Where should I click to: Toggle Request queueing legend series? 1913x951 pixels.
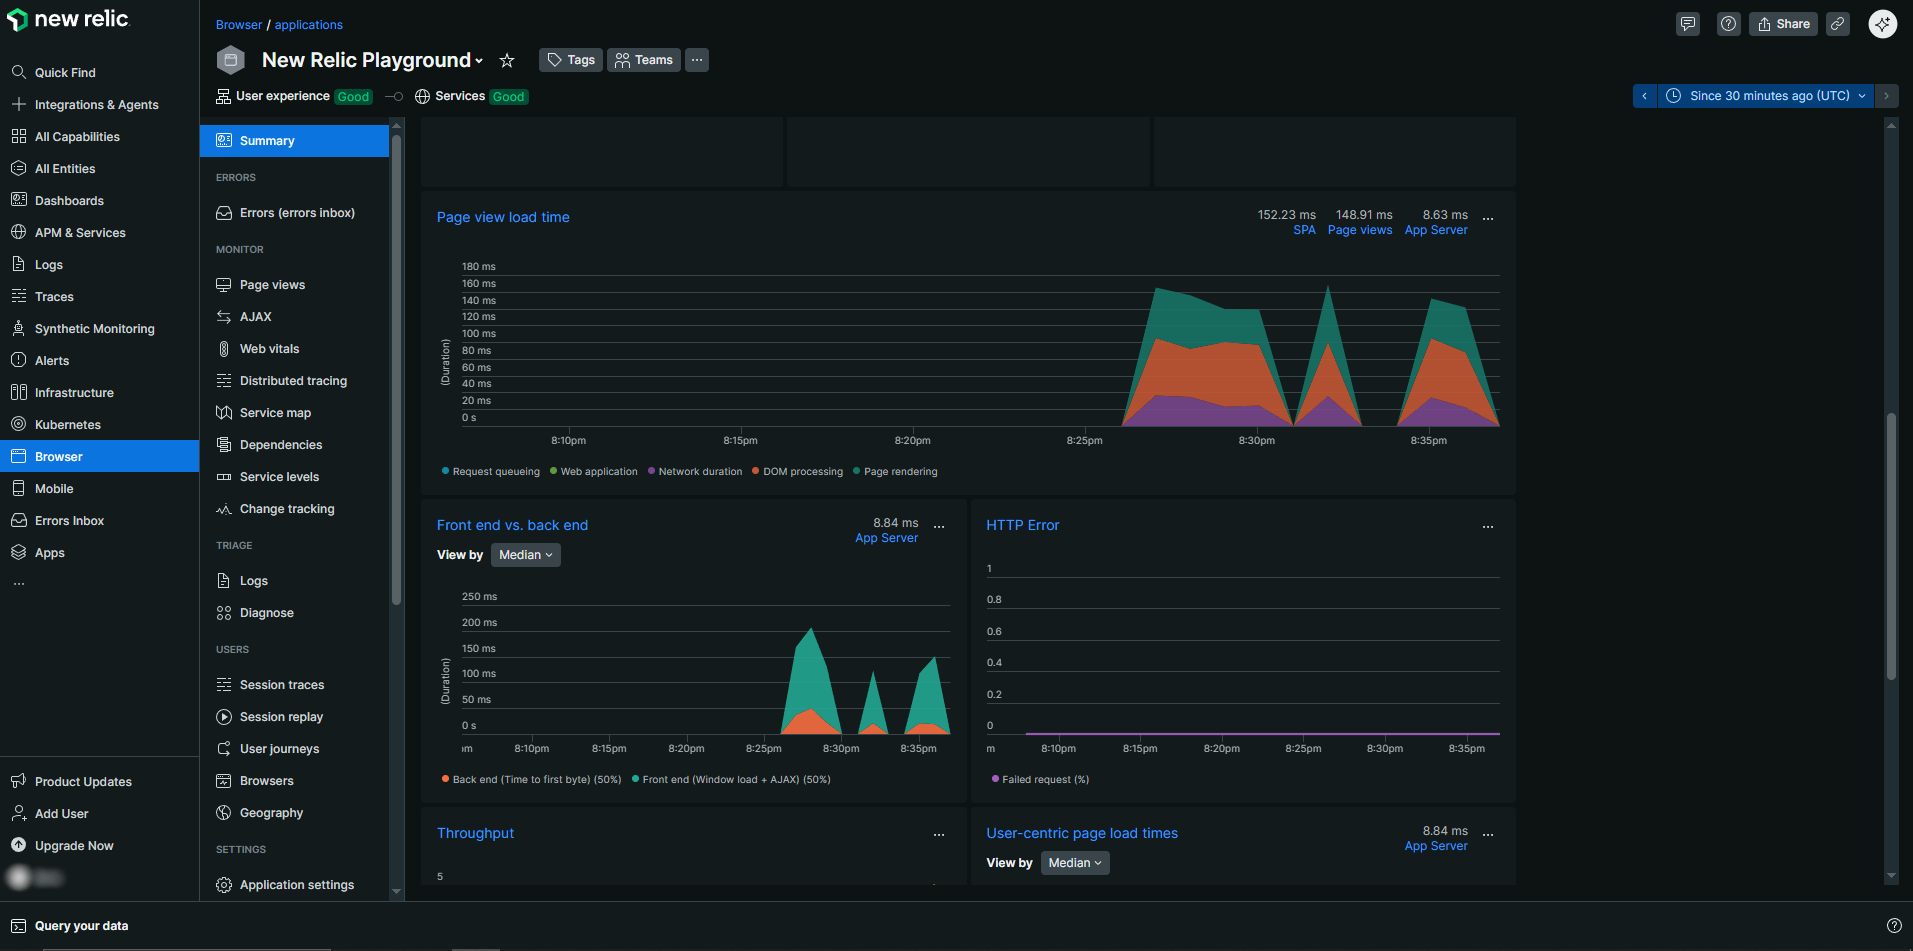coord(495,472)
